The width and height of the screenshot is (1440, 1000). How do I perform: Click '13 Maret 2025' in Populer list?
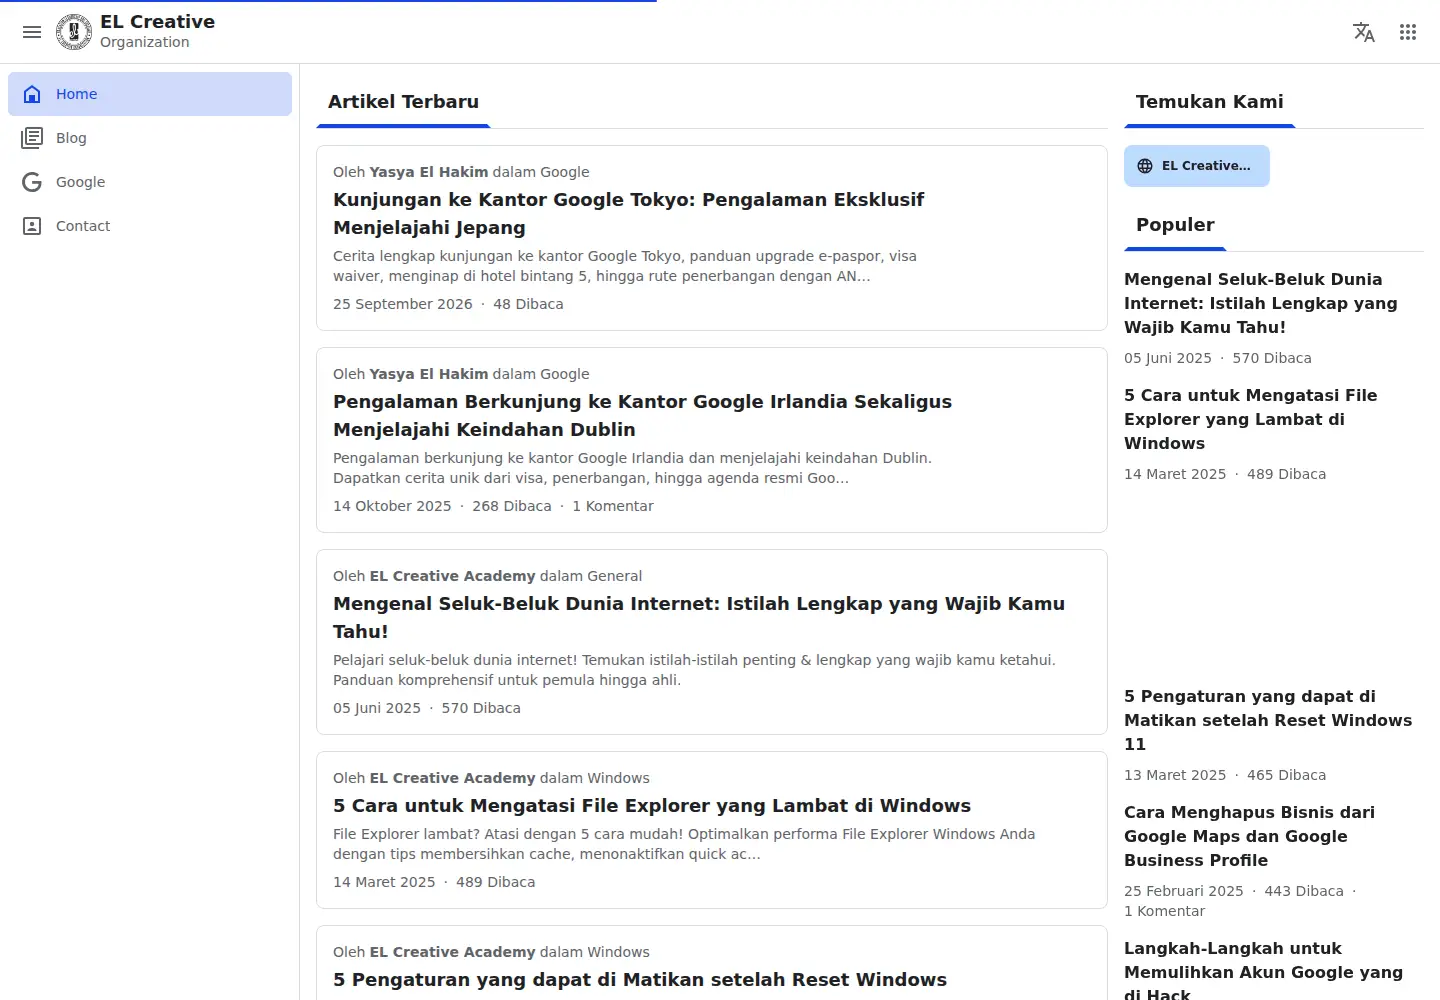coord(1175,775)
